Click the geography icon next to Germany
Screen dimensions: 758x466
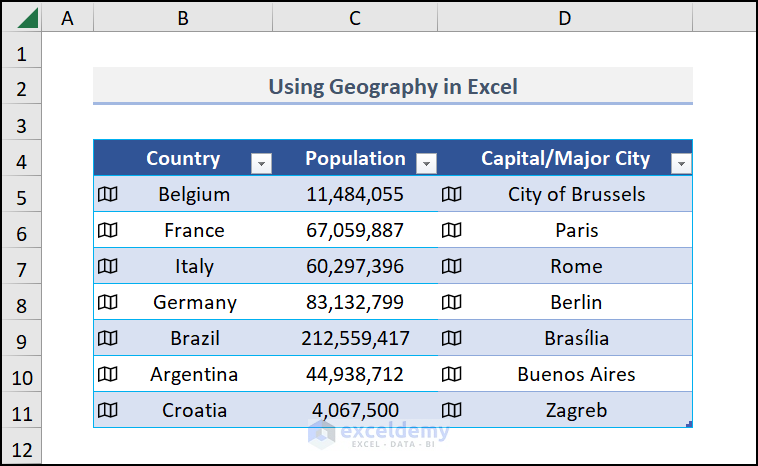coord(107,302)
